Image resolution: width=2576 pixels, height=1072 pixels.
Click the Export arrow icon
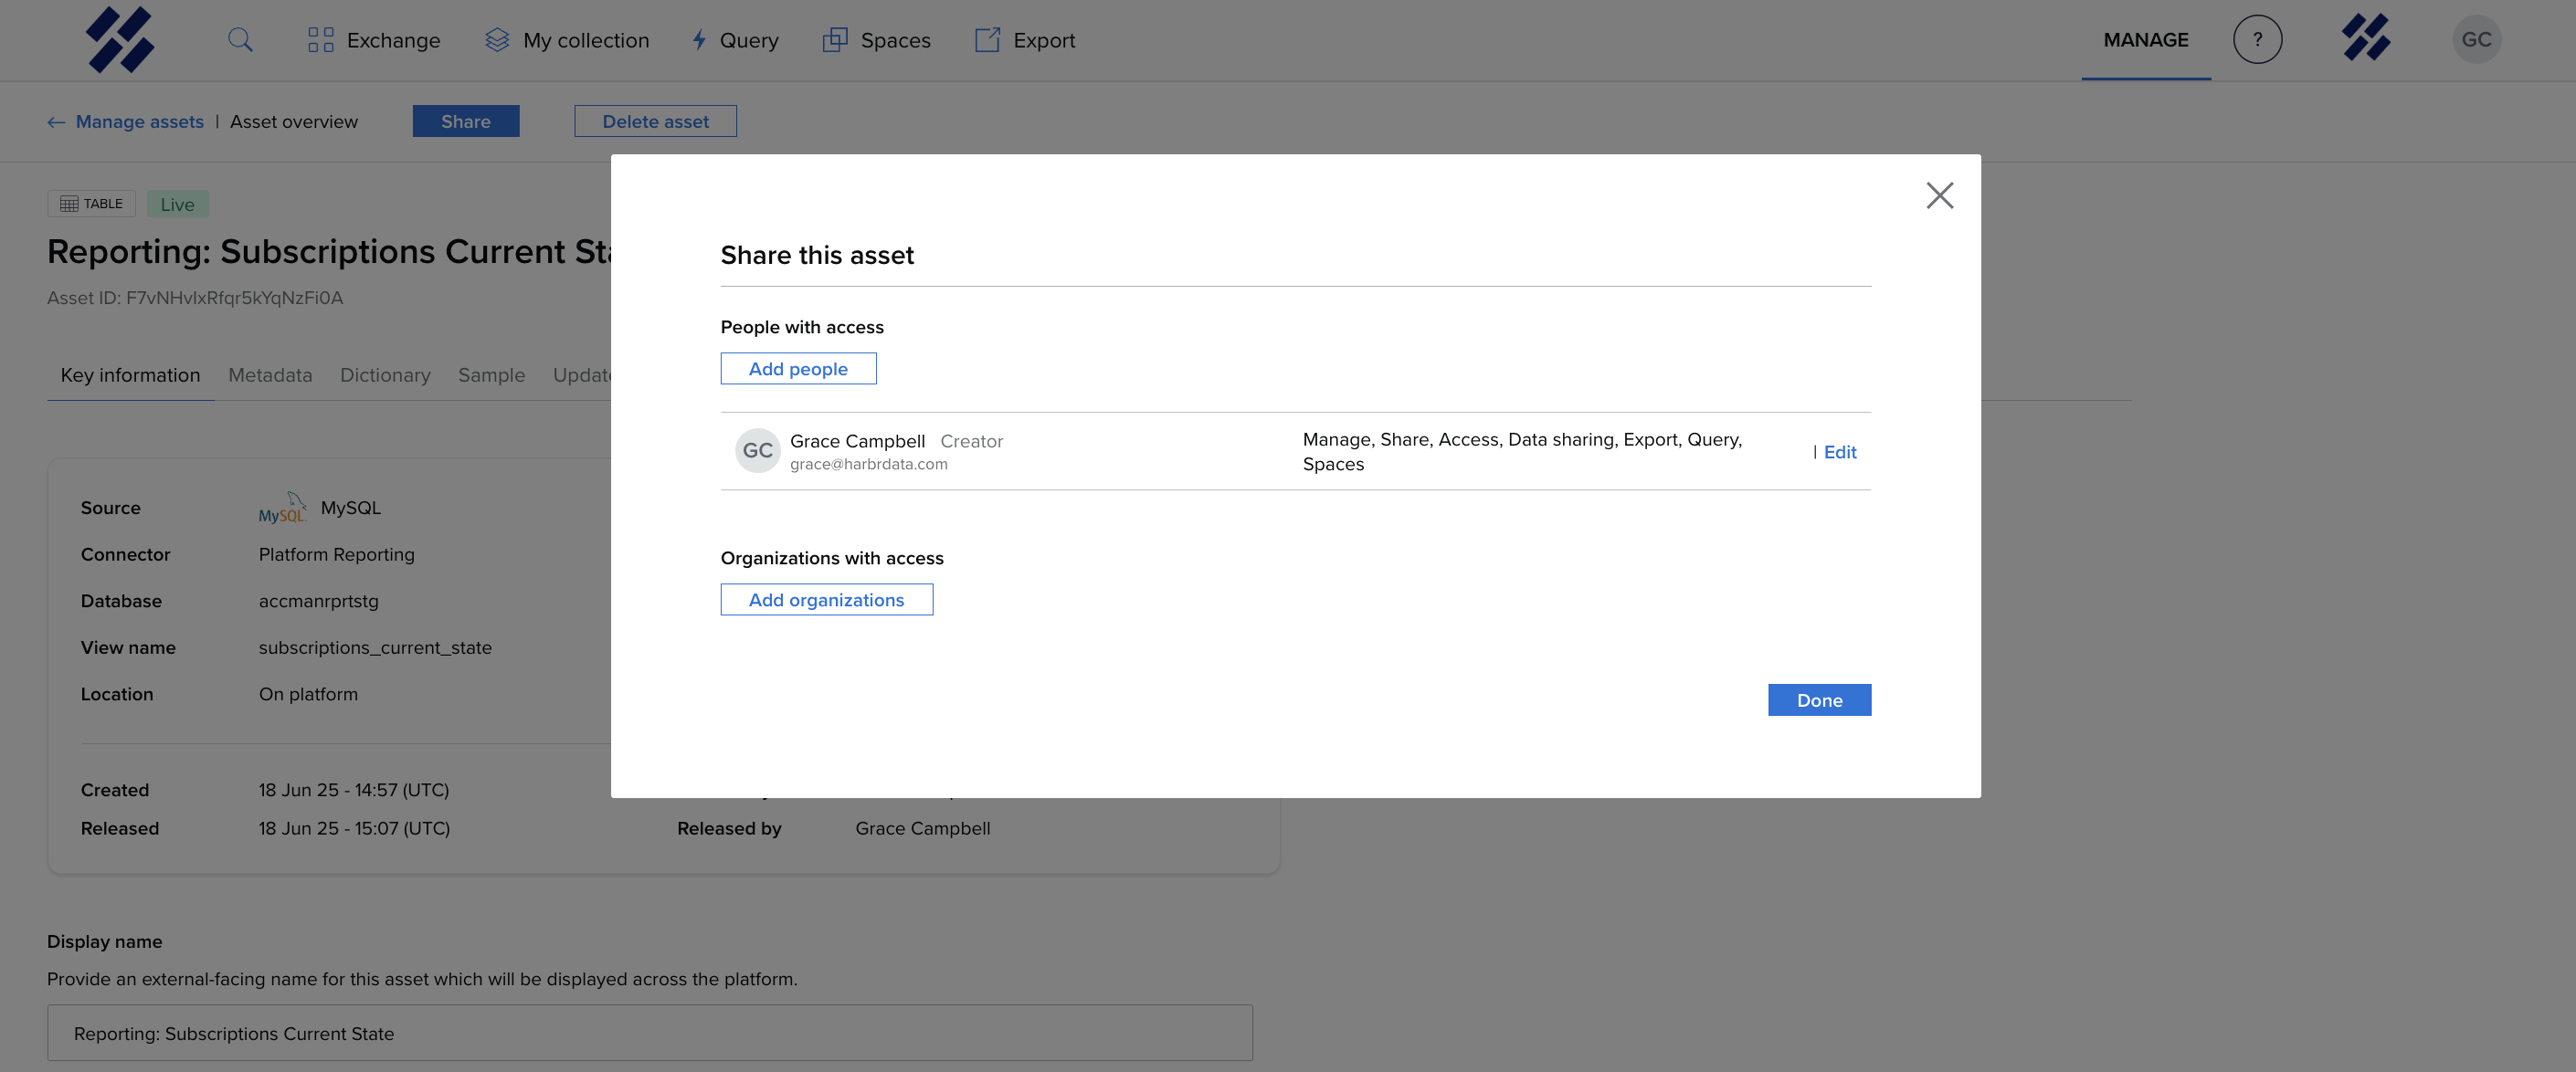point(987,40)
